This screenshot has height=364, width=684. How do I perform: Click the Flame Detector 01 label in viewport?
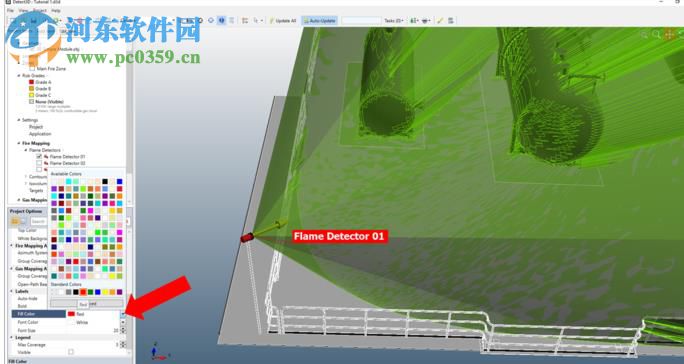[x=339, y=237]
